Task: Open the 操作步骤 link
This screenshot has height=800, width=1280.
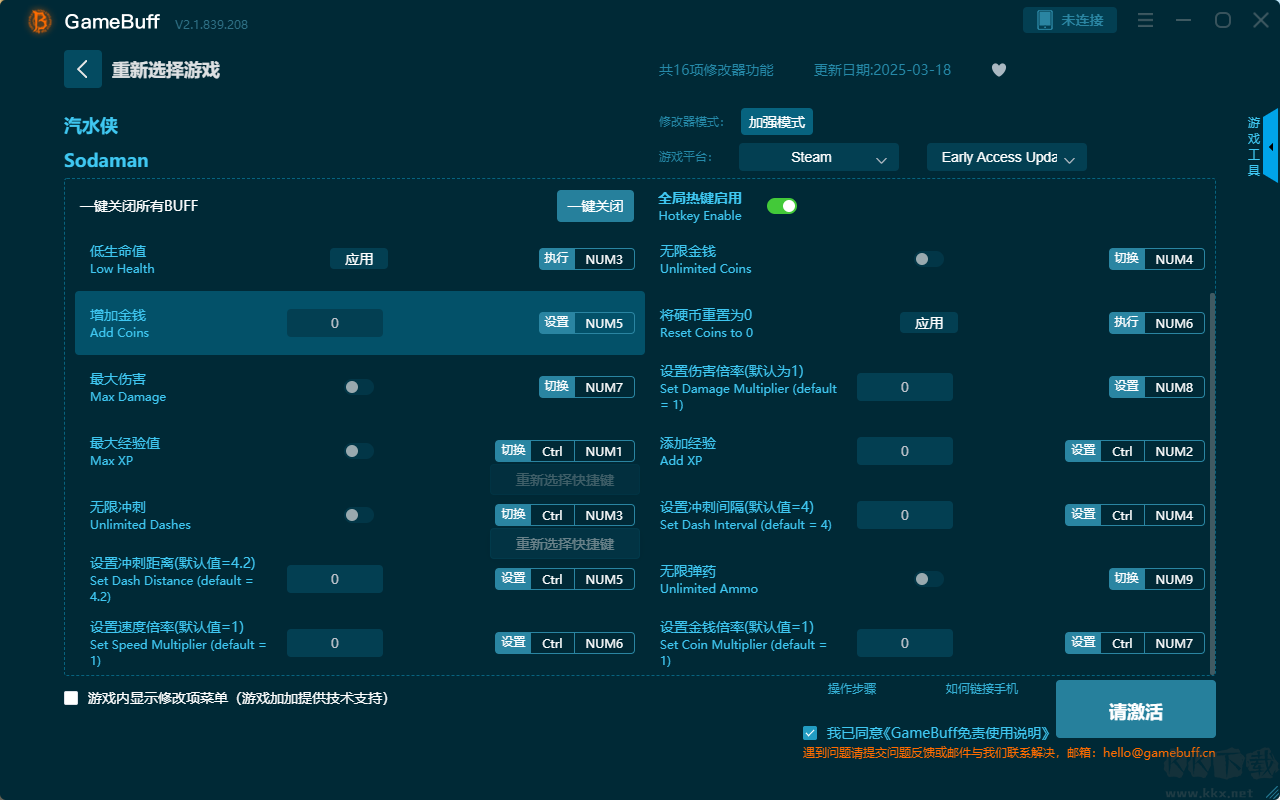Action: point(852,689)
